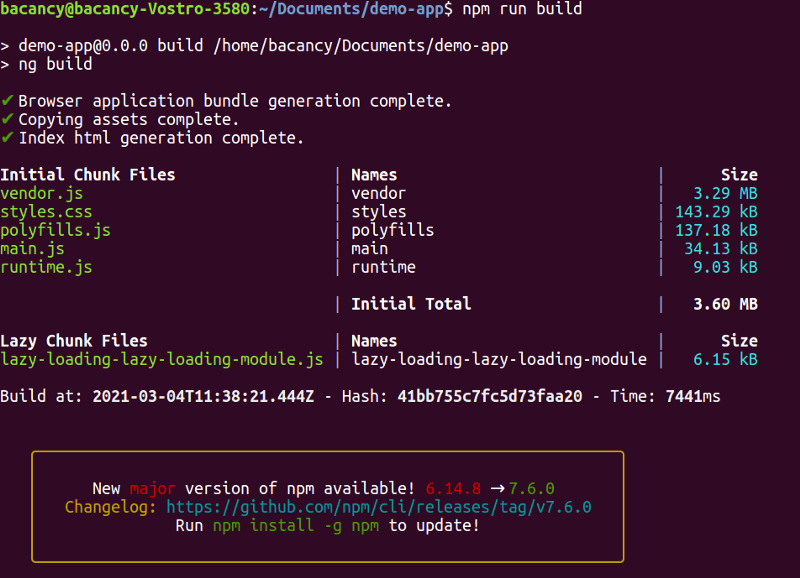Click the 'vendor' name in Names column
800x578 pixels.
tap(379, 193)
